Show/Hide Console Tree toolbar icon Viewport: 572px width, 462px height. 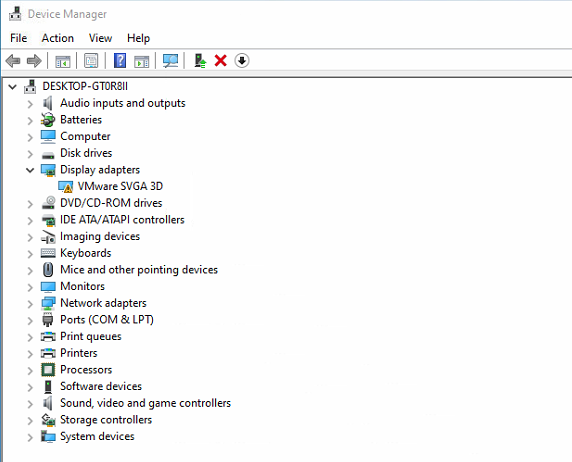click(62, 61)
